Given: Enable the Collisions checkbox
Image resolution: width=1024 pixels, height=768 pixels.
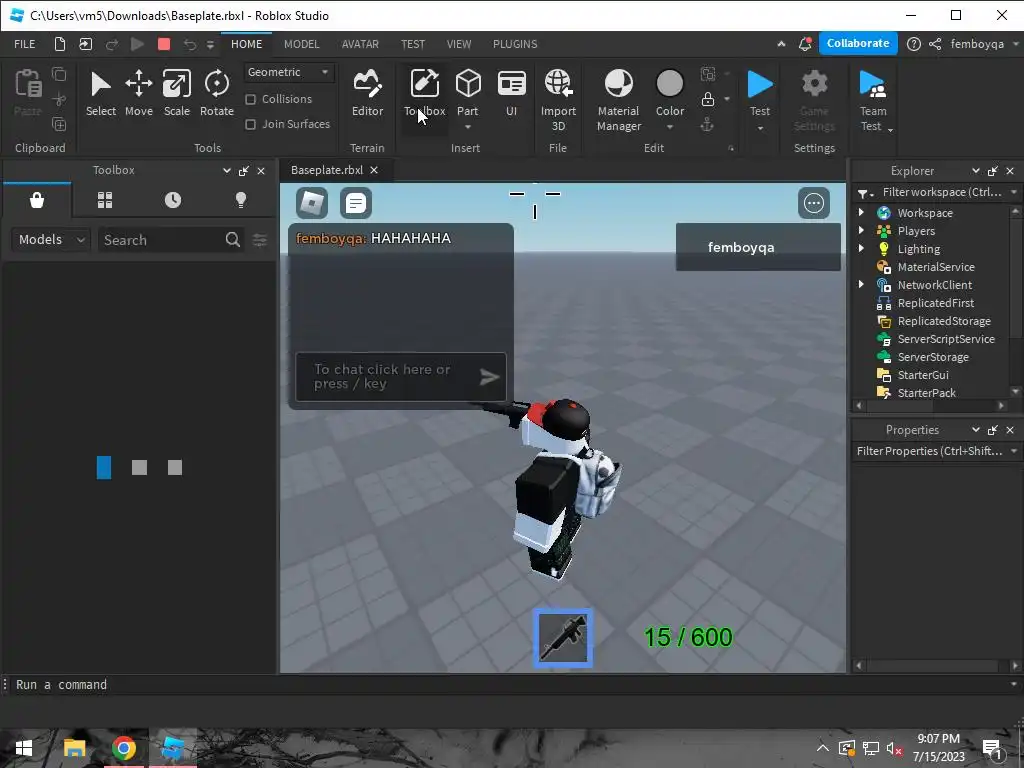Looking at the screenshot, I should point(250,99).
